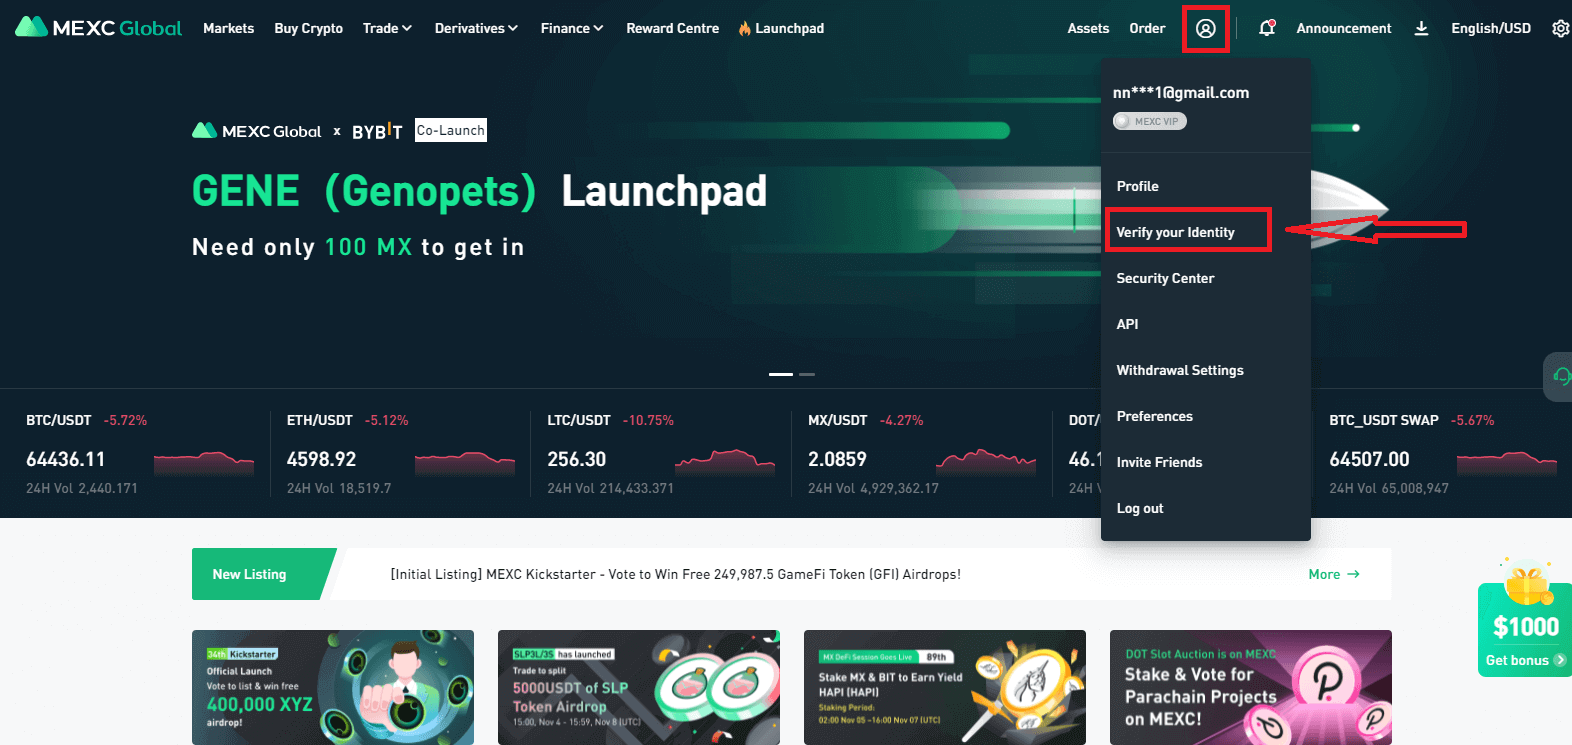Image resolution: width=1572 pixels, height=745 pixels.
Task: Open the settings gear icon
Action: (x=1559, y=29)
